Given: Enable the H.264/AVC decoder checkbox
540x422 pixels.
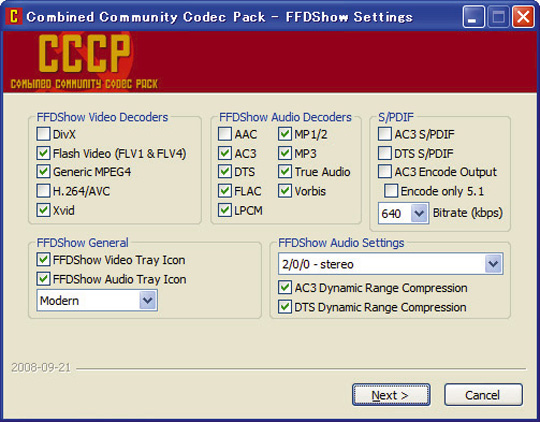Looking at the screenshot, I should pyautogui.click(x=43, y=191).
